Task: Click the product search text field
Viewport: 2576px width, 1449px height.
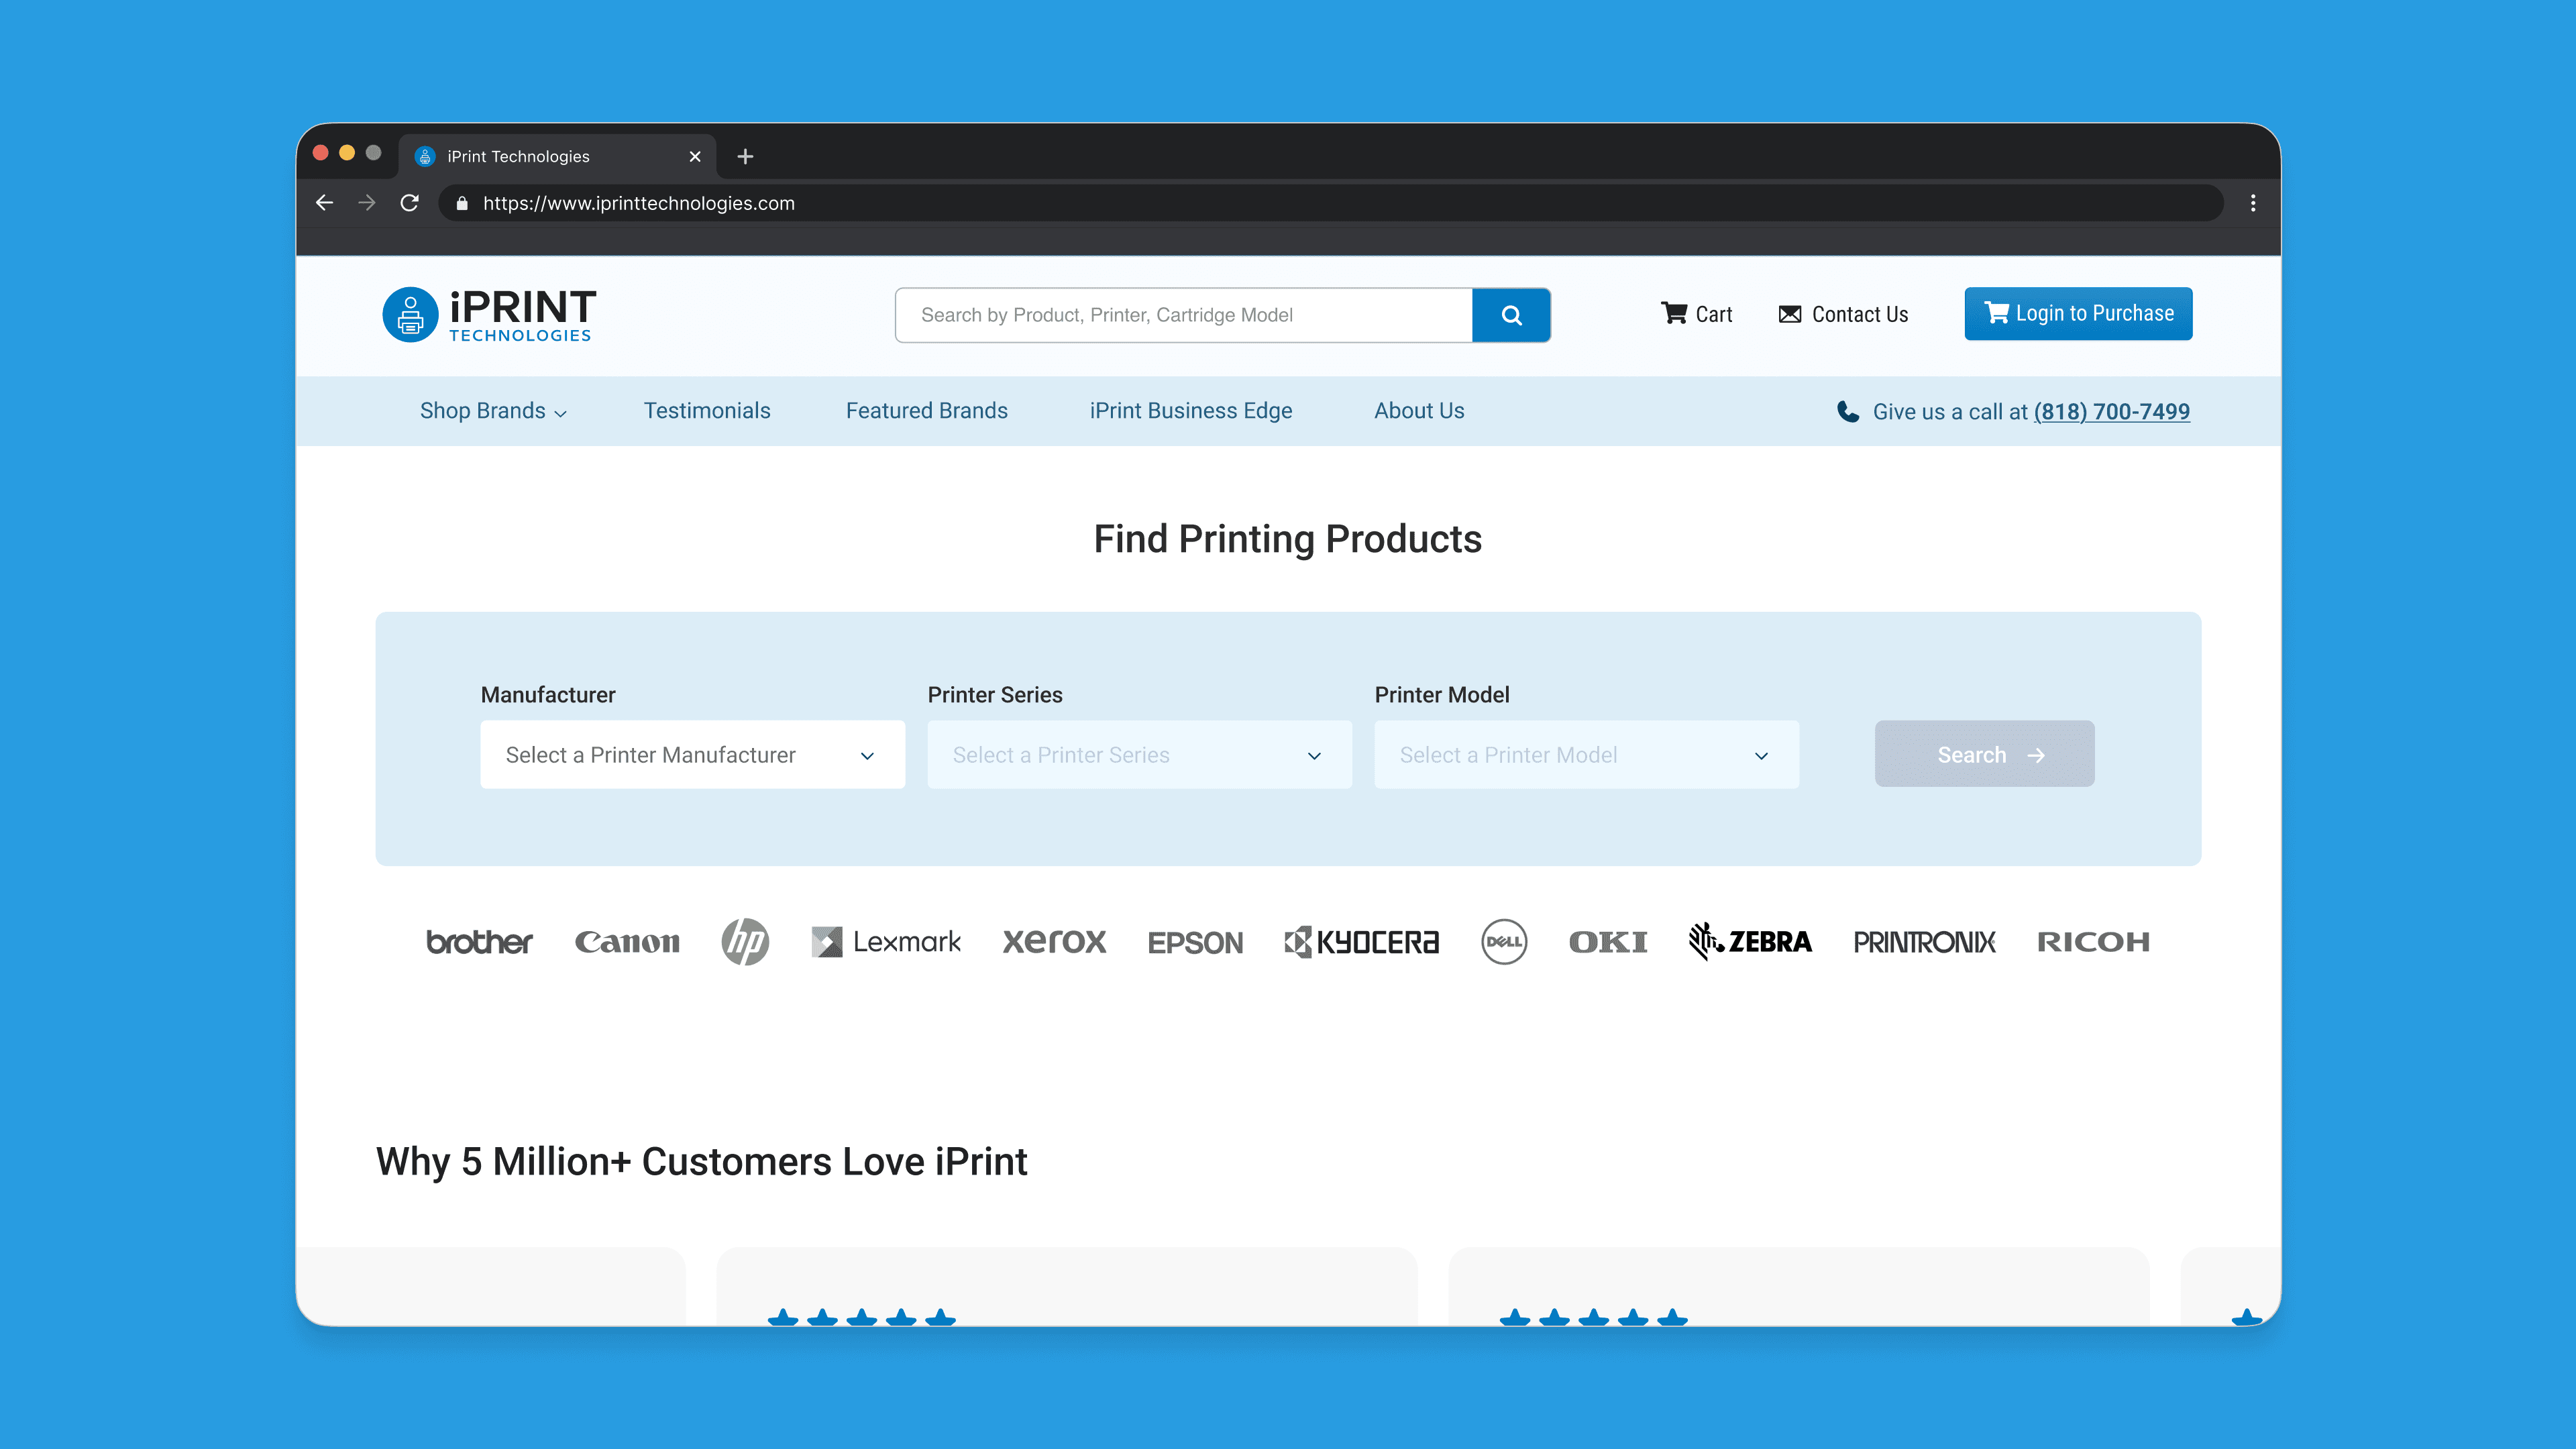Action: pos(1183,315)
